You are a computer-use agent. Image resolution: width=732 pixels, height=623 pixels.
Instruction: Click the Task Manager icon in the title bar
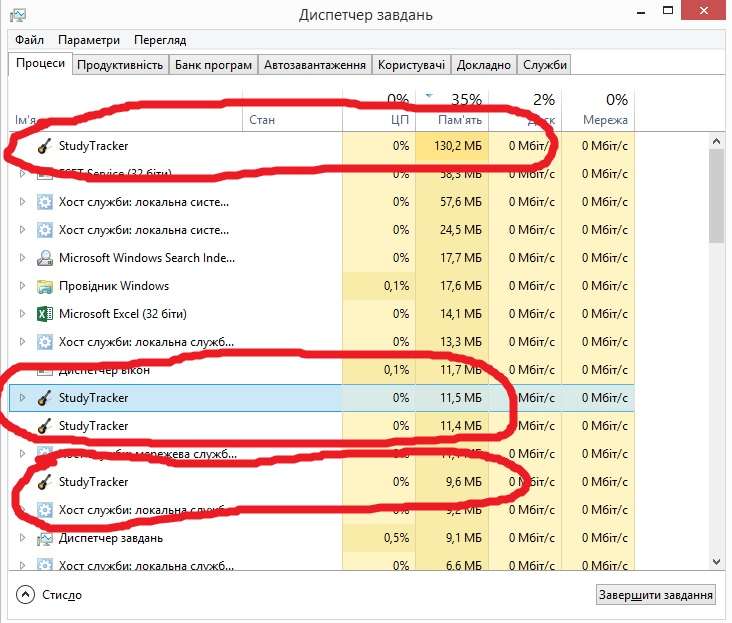17,14
